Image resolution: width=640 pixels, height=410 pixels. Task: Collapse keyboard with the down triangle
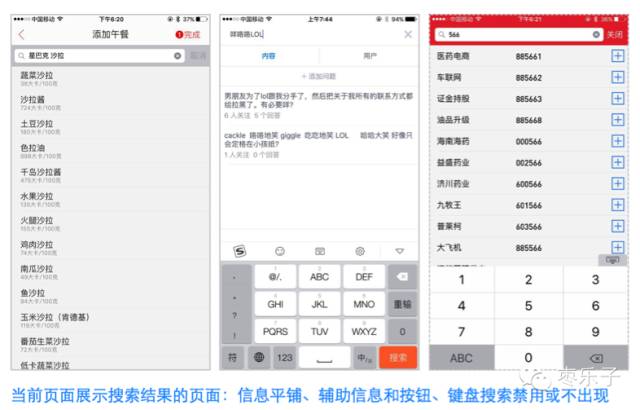(400, 251)
